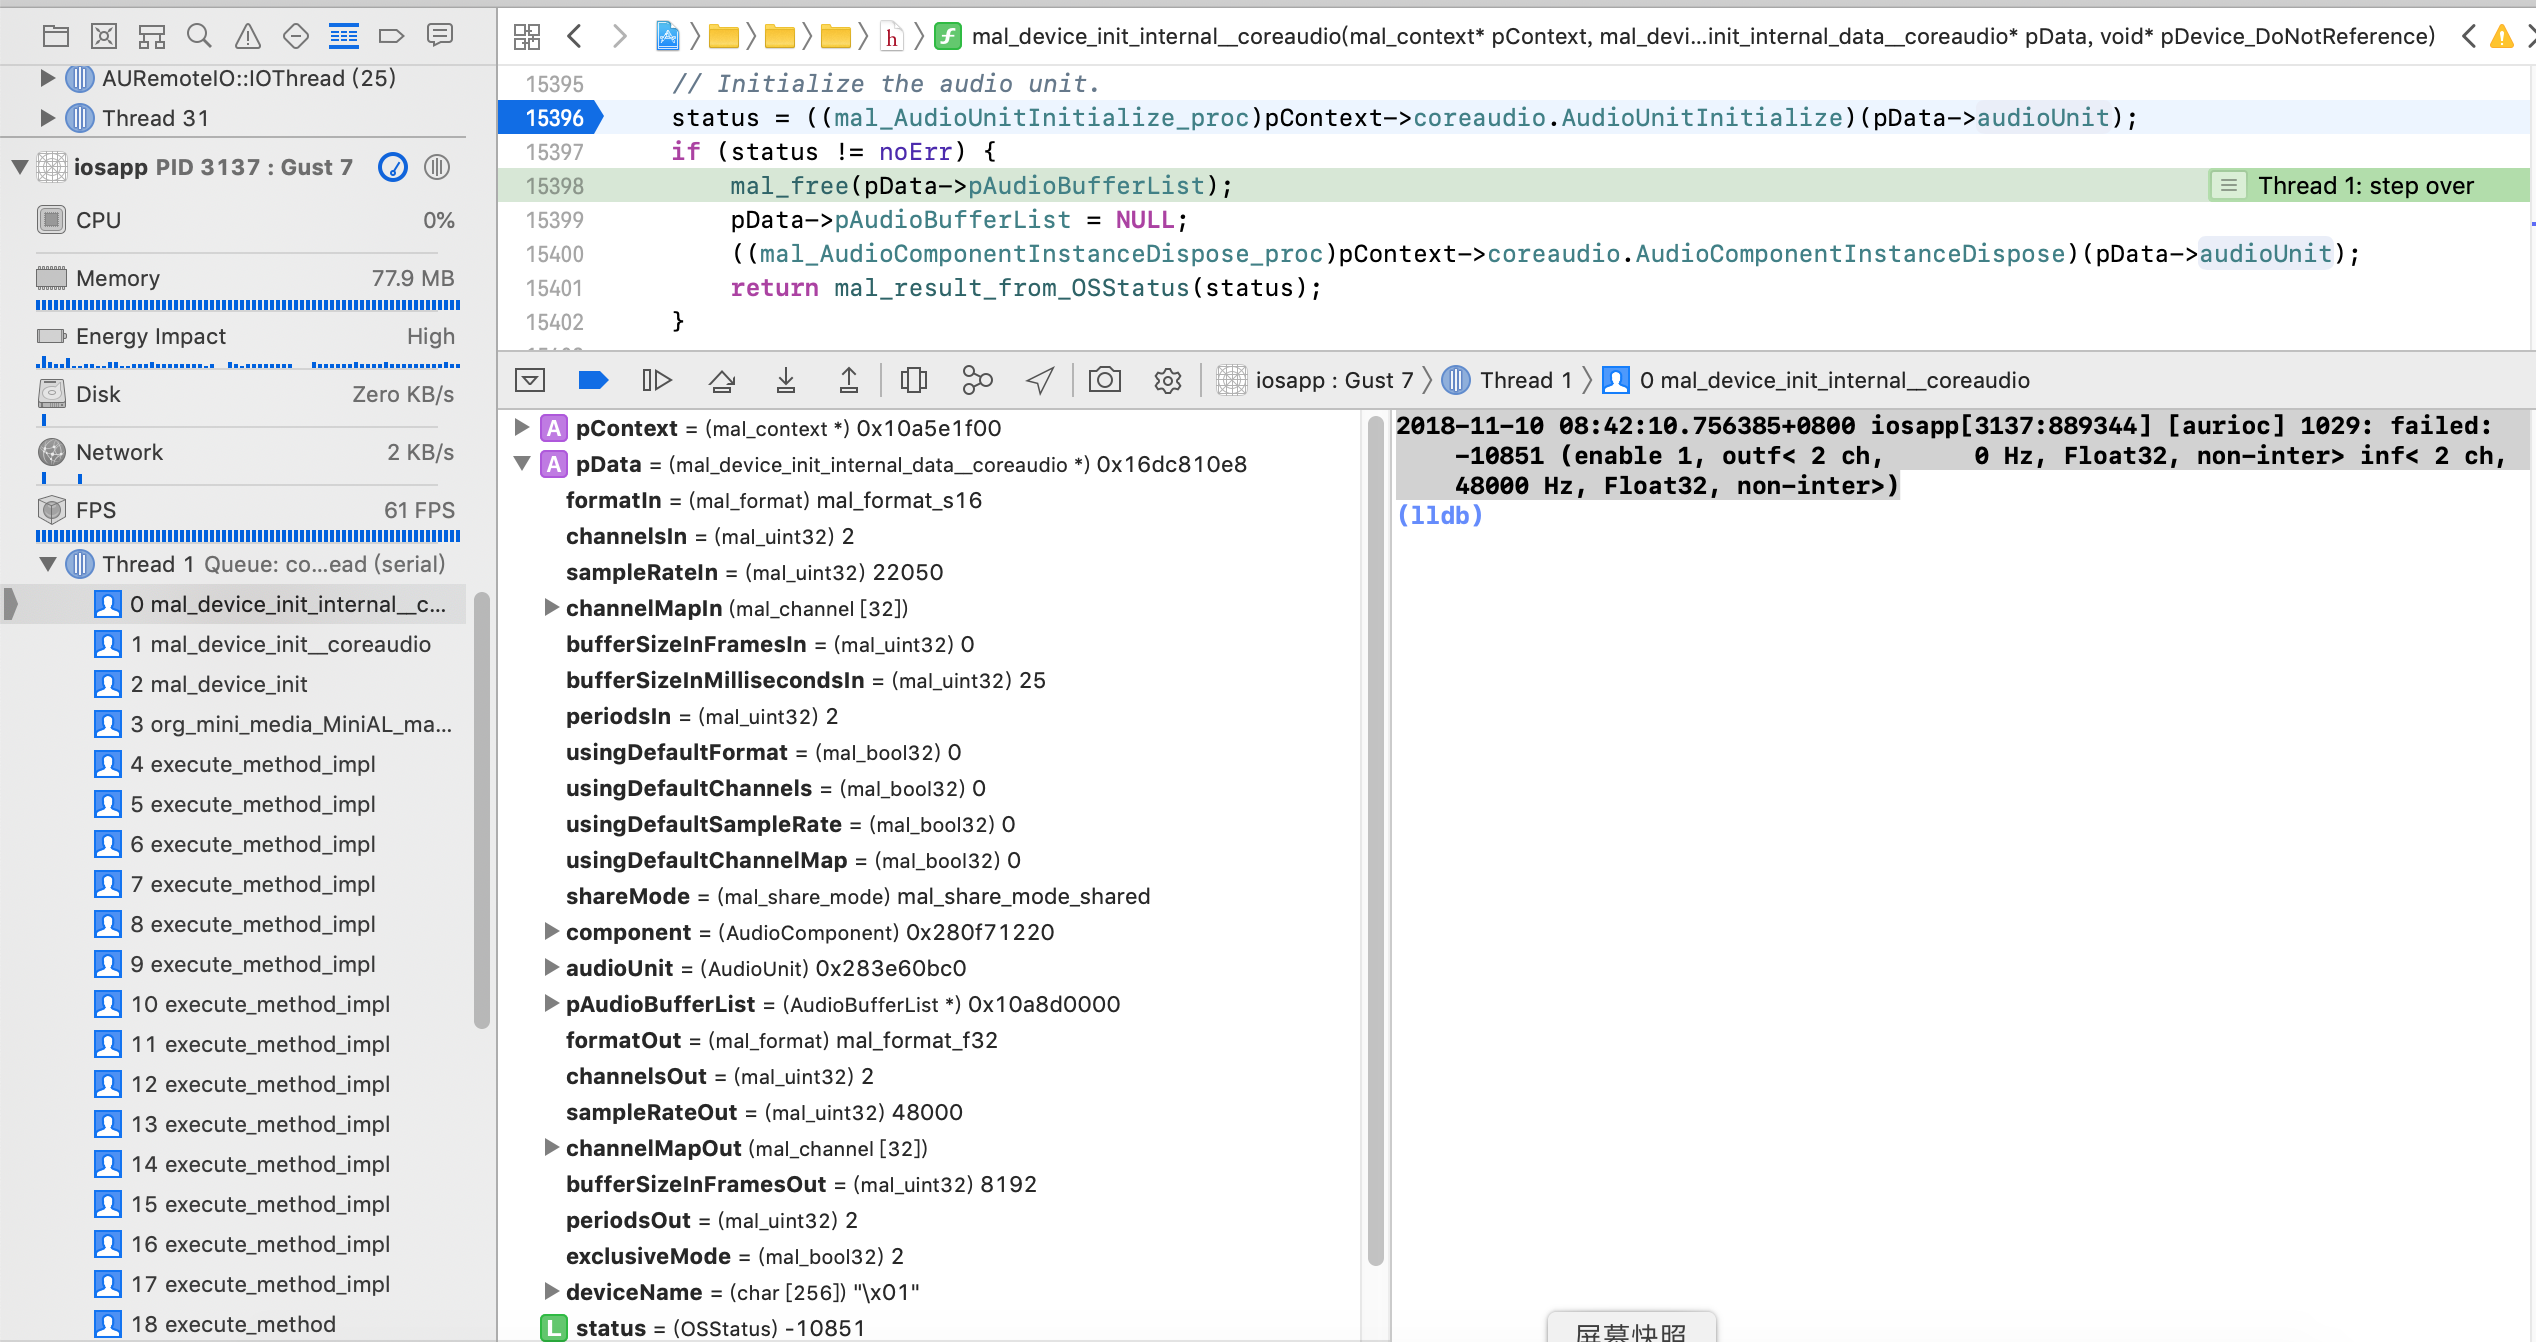Toggle breakpoint activation next to iosapp PID 3137
Viewport: 2536px width, 1342px height.
tap(393, 167)
